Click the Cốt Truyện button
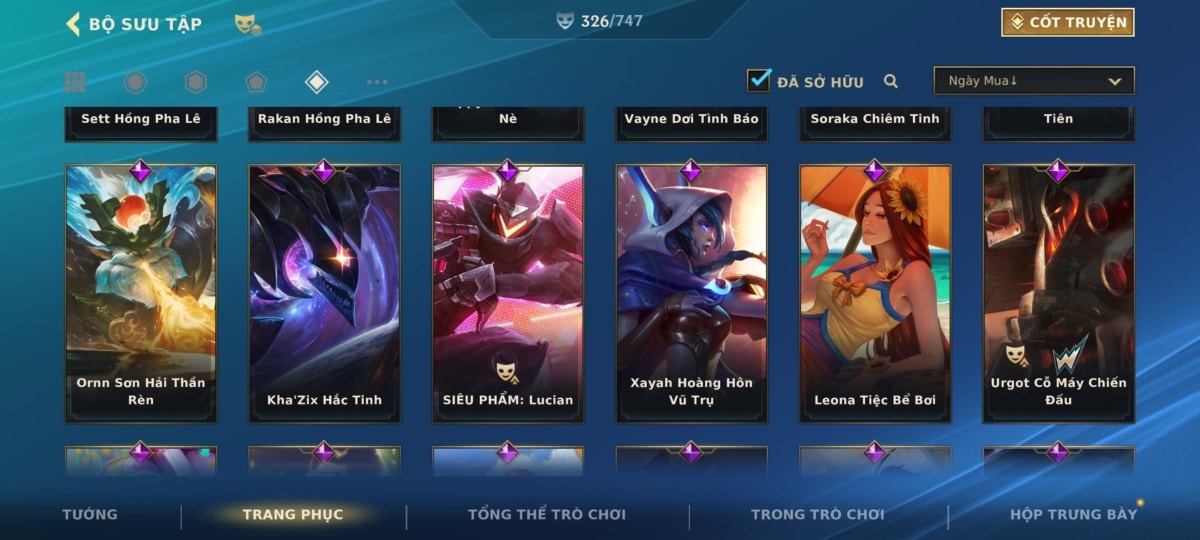This screenshot has width=1200, height=540. (x=1068, y=22)
